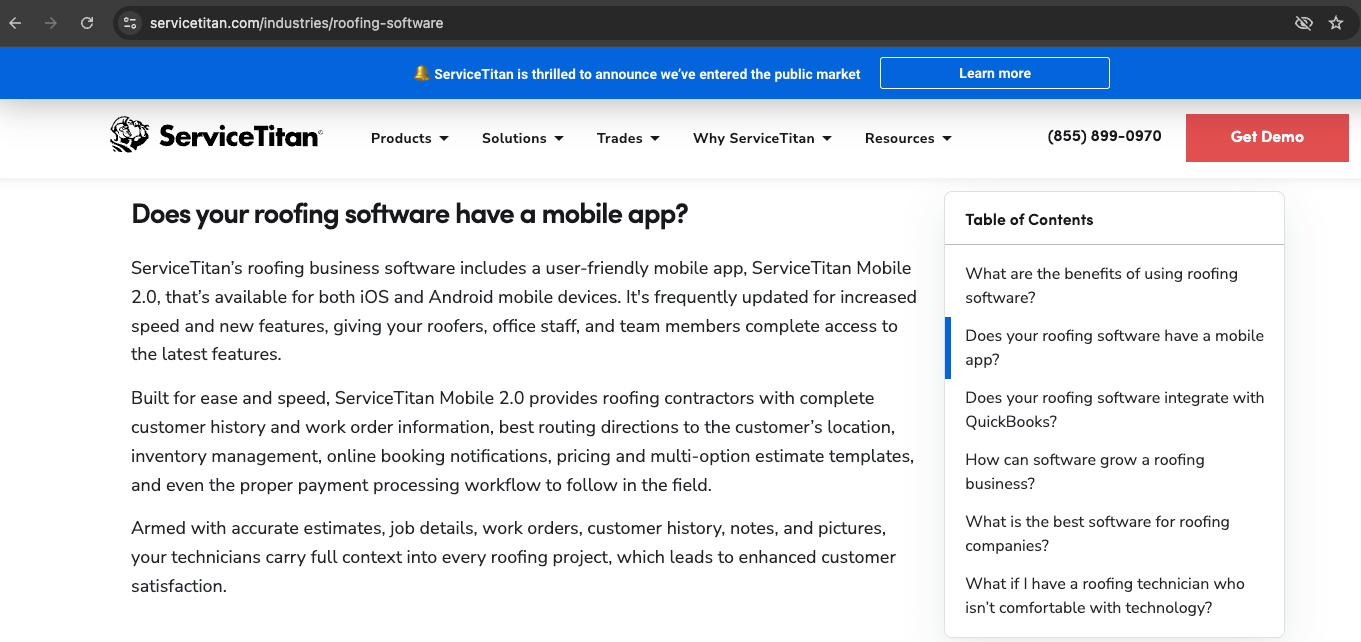Image resolution: width=1361 pixels, height=642 pixels.
Task: Click the paragraph starting 'Armed with accurate estimates'
Action: tap(514, 557)
